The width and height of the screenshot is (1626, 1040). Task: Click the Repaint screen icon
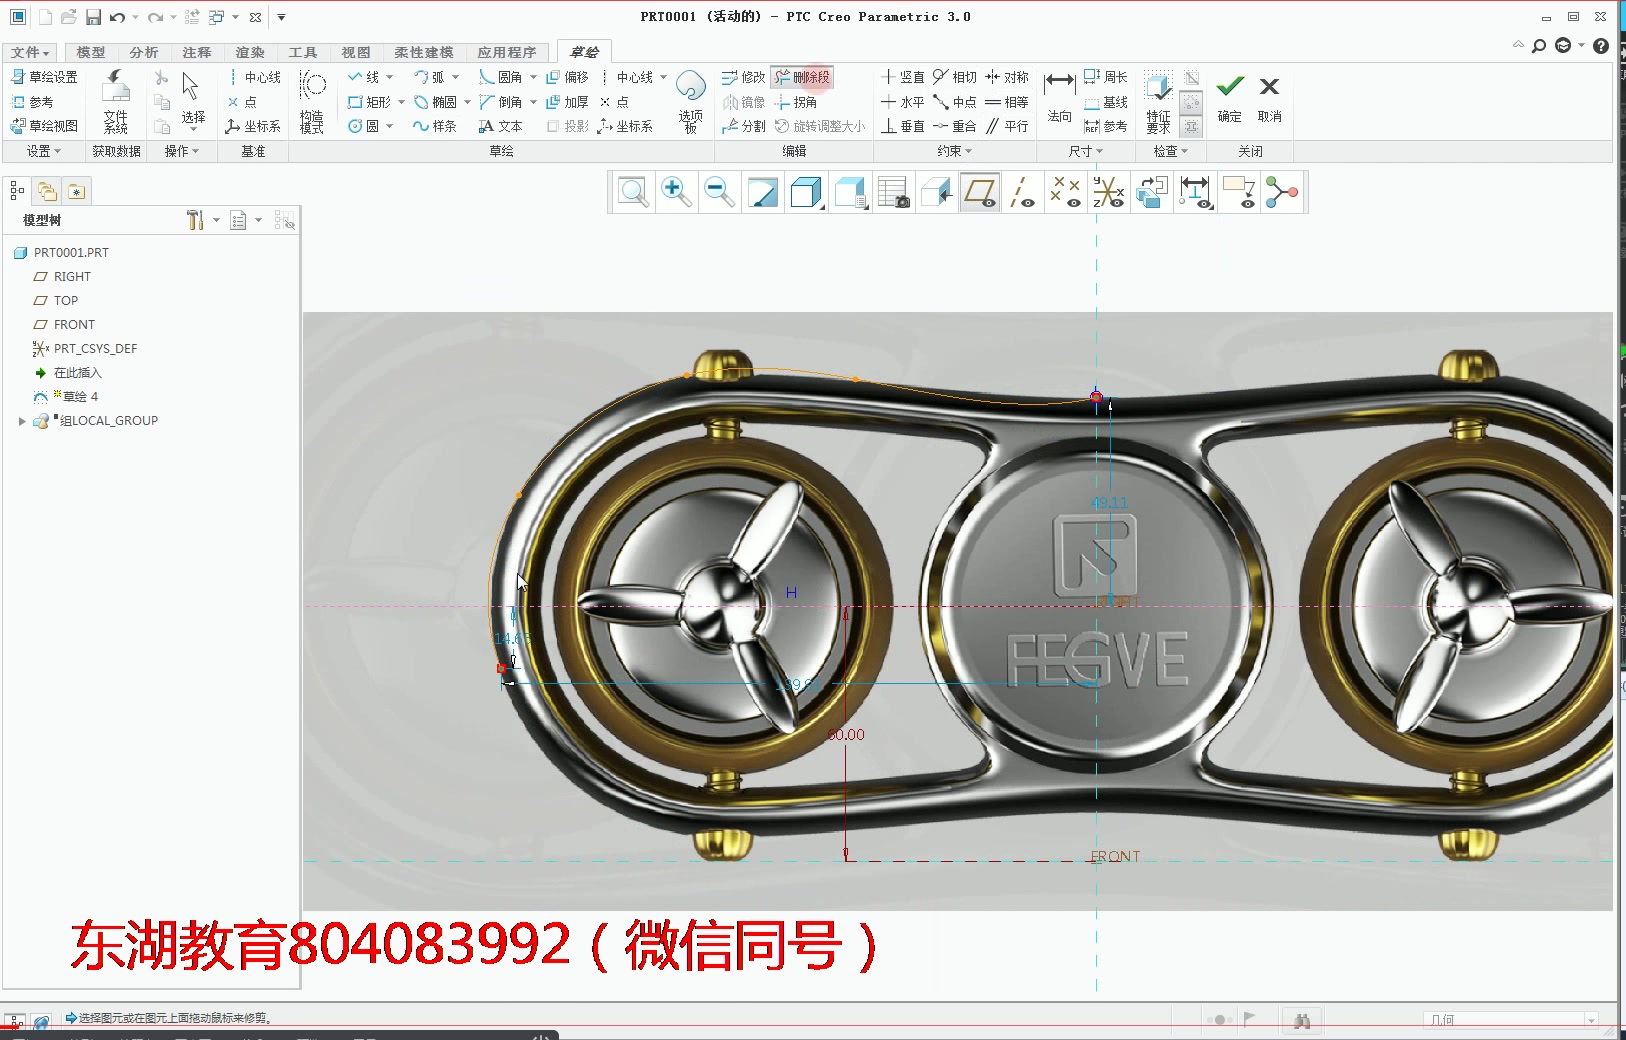tap(763, 191)
